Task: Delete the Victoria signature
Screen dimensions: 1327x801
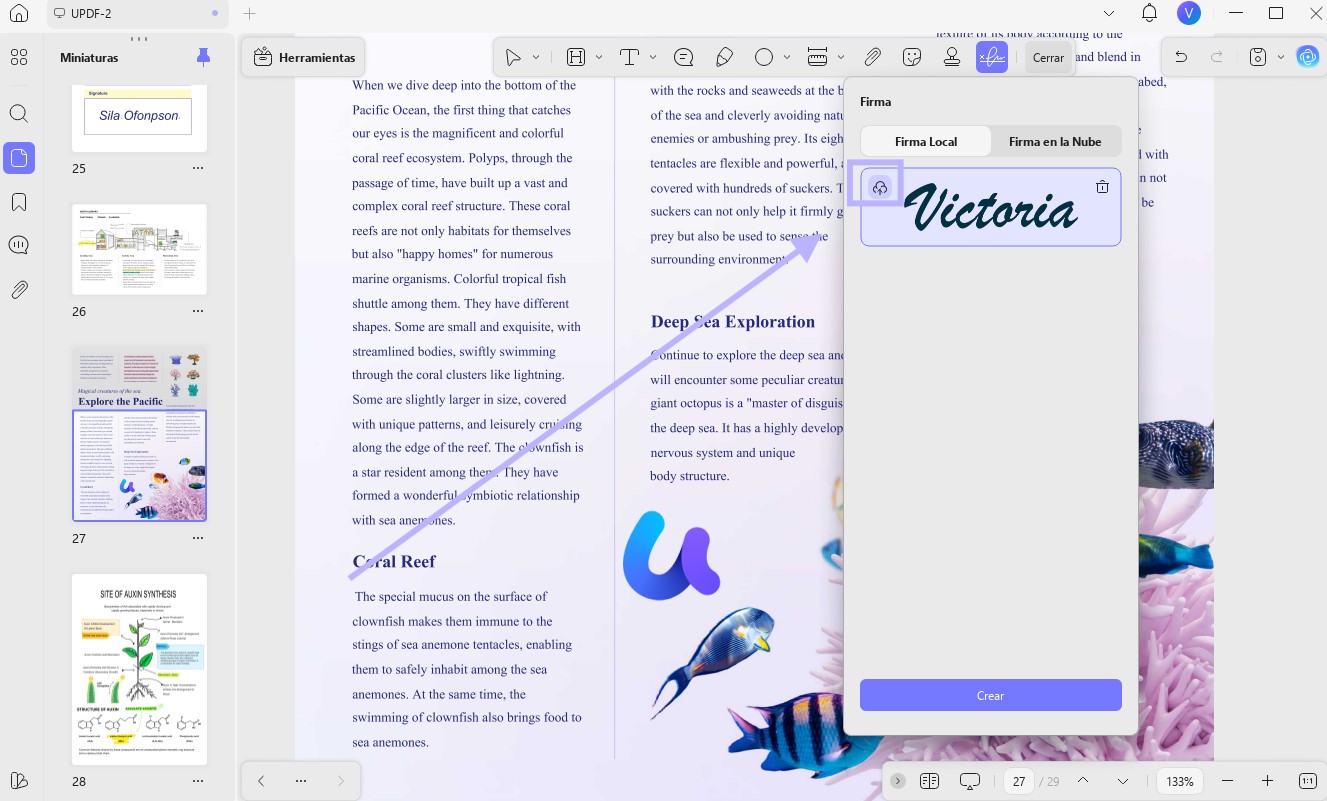Action: pyautogui.click(x=1102, y=187)
